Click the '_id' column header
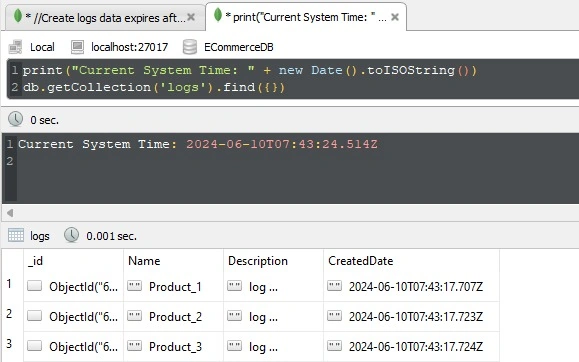 [73, 261]
